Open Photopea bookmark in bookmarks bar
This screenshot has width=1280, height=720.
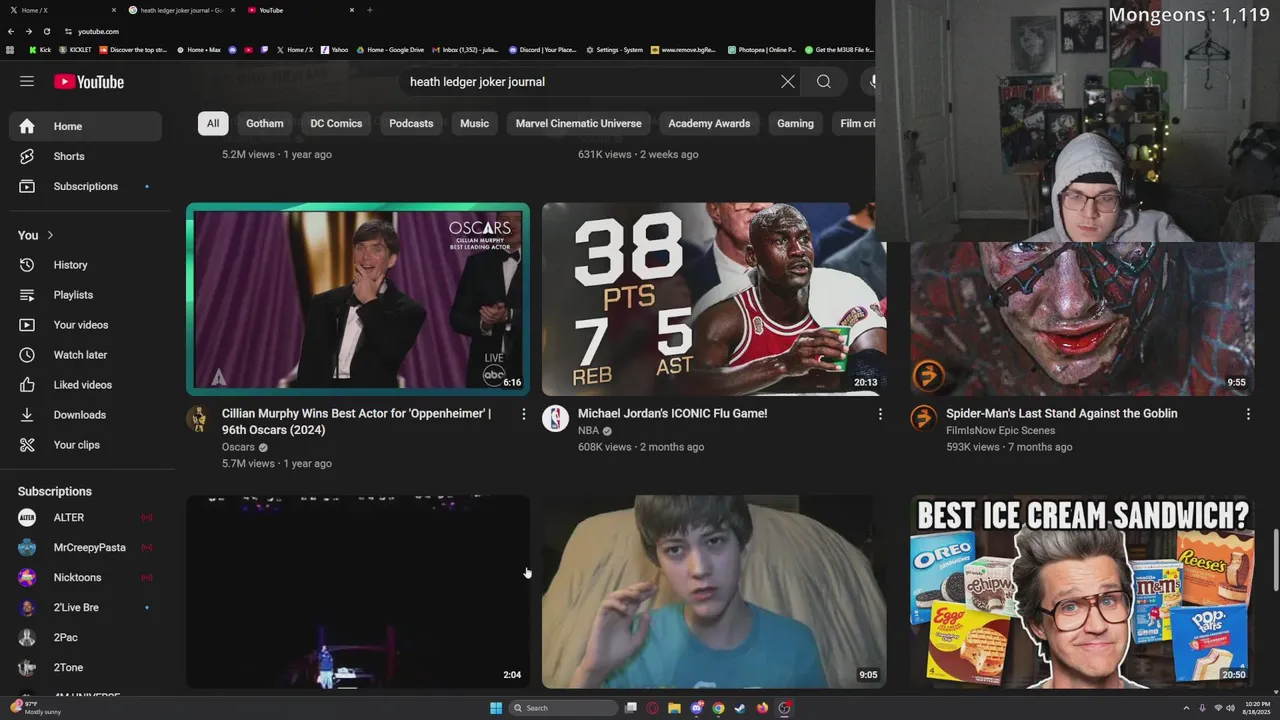pos(762,49)
